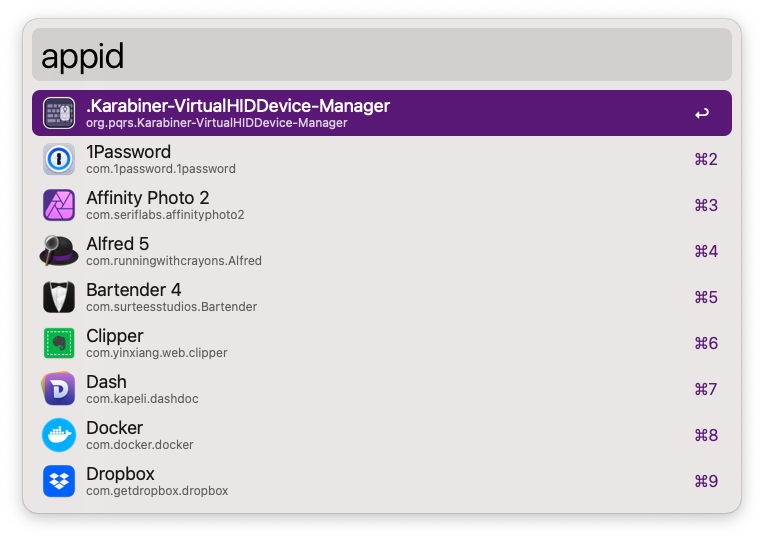Choose the Dropbox result title
The image size is (764, 540).
pyautogui.click(x=120, y=473)
